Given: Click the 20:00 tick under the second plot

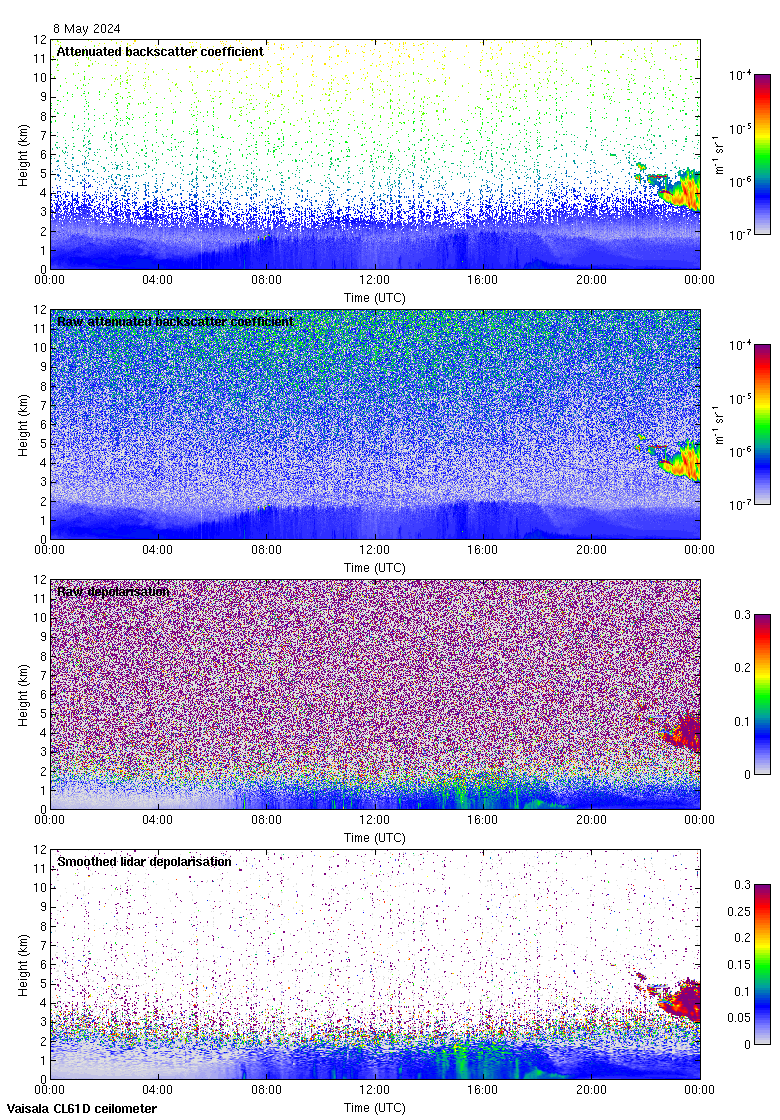Looking at the screenshot, I should coord(591,551).
